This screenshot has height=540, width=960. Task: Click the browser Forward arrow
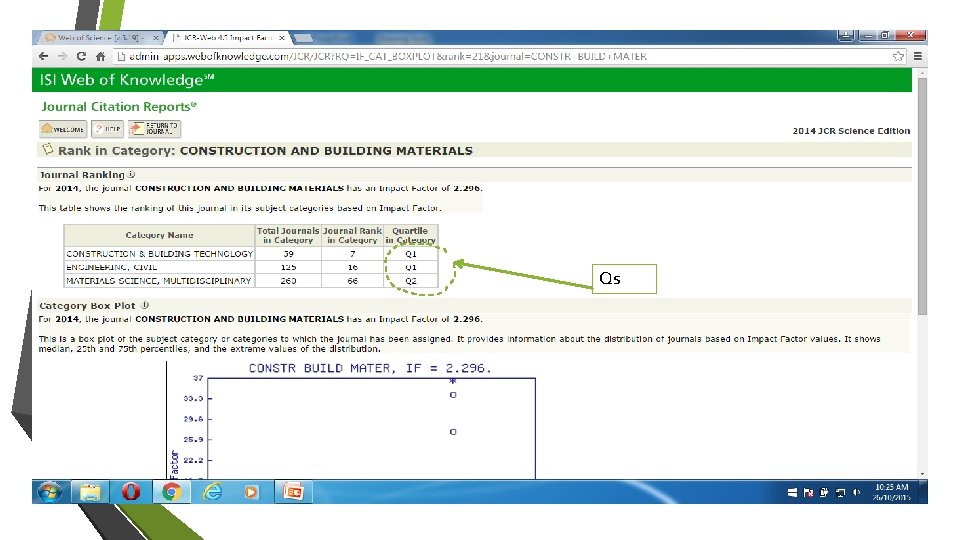point(62,56)
